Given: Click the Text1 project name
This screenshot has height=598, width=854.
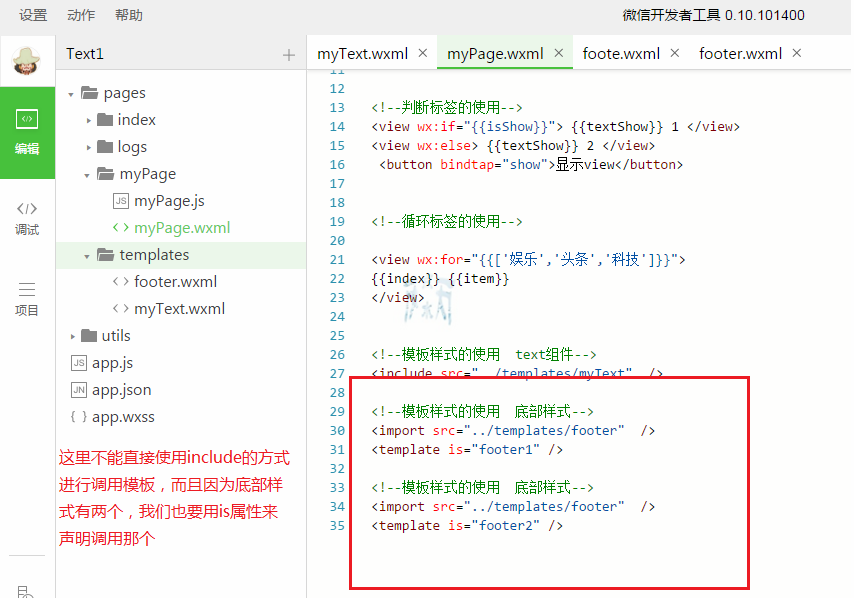Looking at the screenshot, I should click(x=84, y=54).
